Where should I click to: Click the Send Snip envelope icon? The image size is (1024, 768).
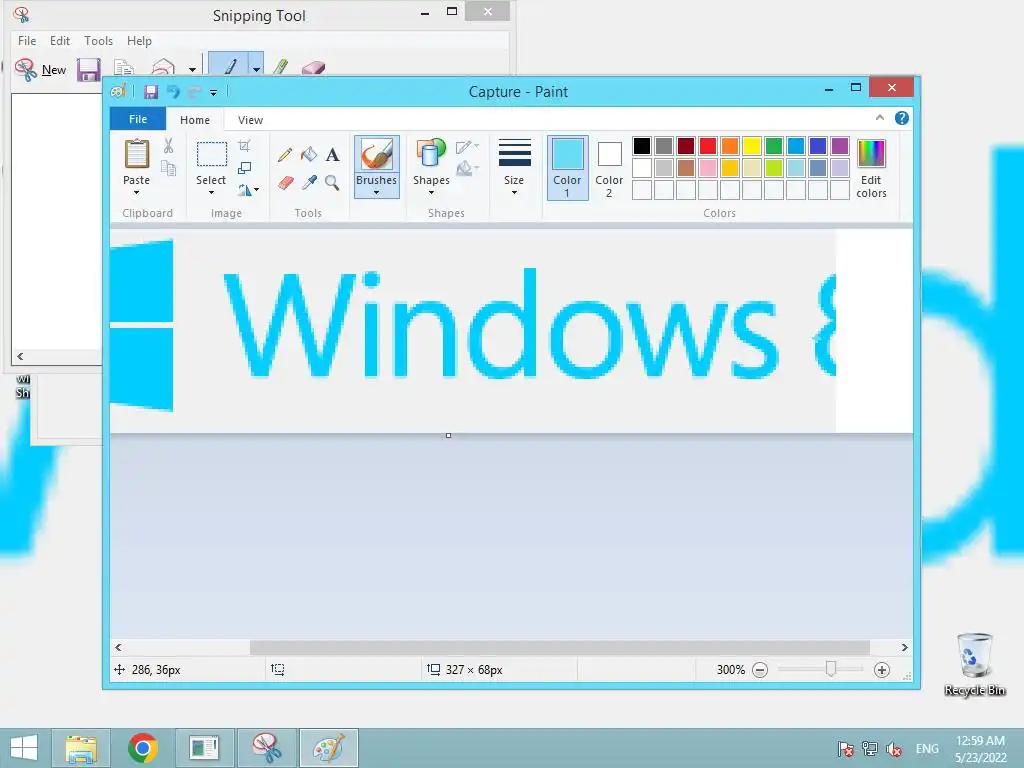[164, 67]
